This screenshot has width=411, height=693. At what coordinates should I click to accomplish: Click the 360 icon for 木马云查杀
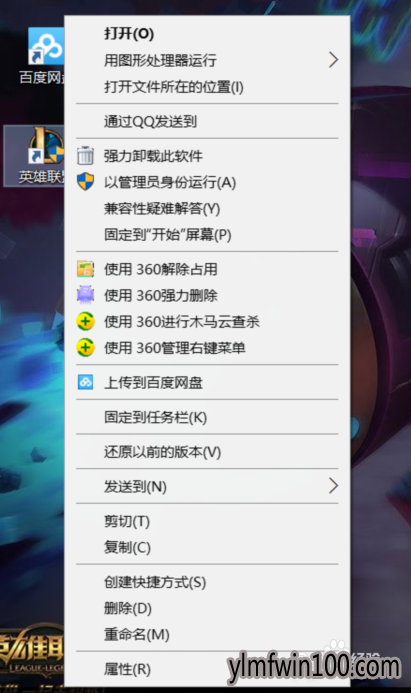coord(85,321)
